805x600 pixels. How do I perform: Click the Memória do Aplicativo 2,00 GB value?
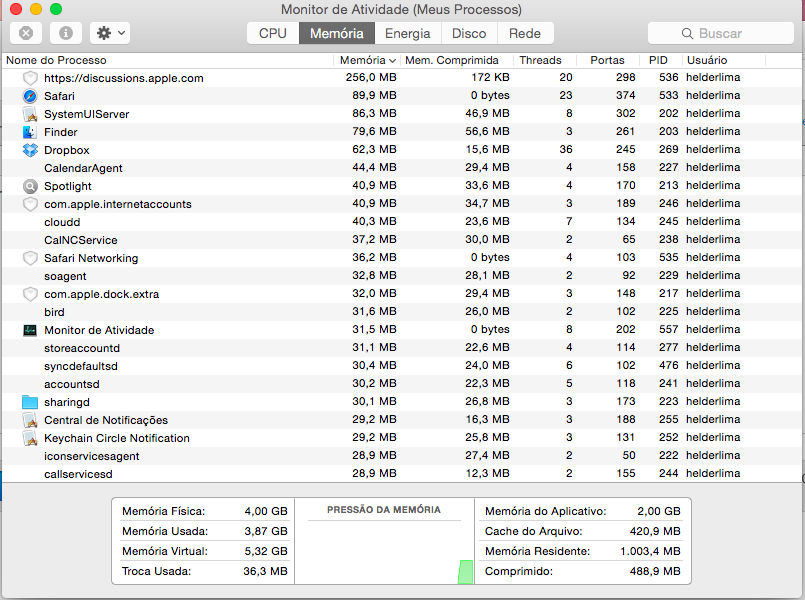659,511
